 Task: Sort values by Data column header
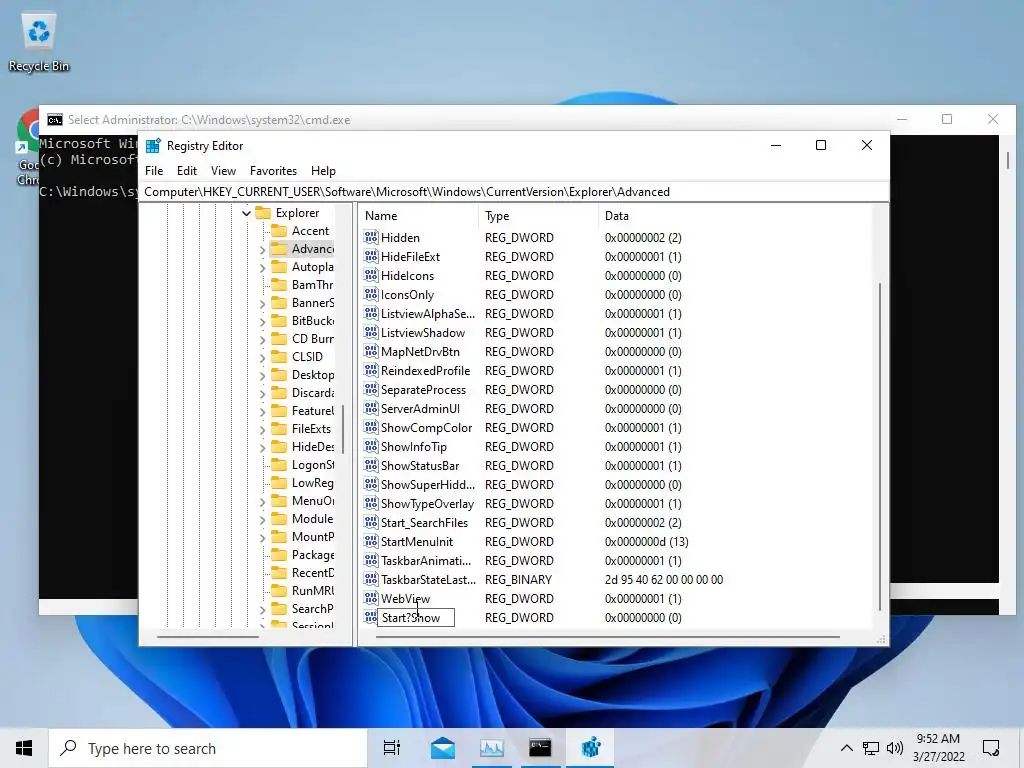[734, 216]
